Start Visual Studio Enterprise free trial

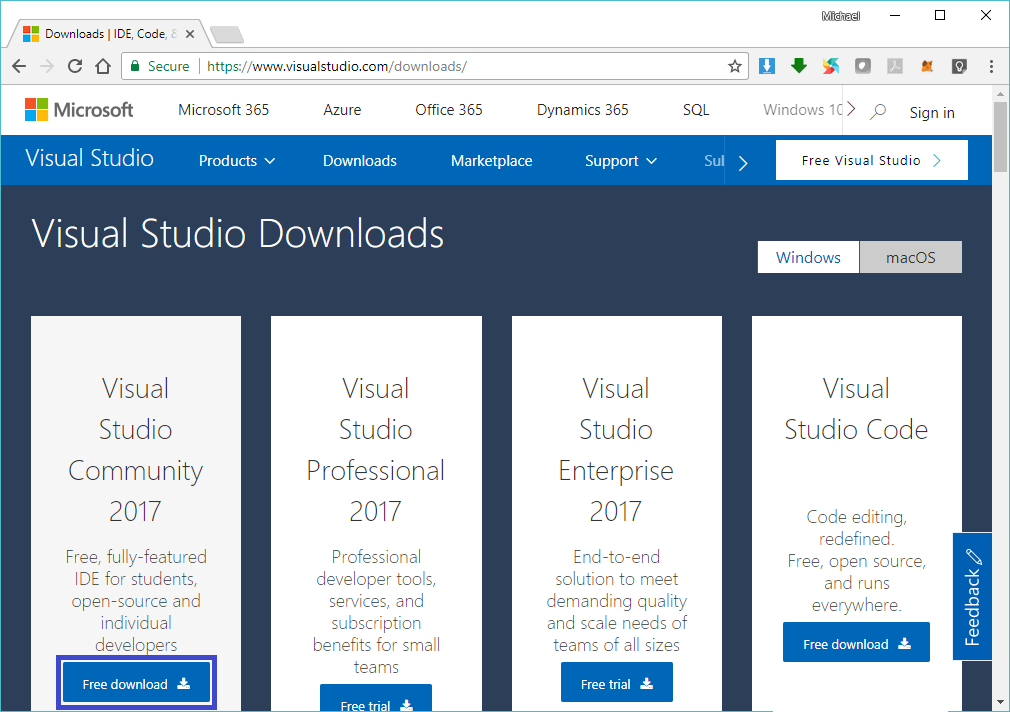click(x=616, y=682)
